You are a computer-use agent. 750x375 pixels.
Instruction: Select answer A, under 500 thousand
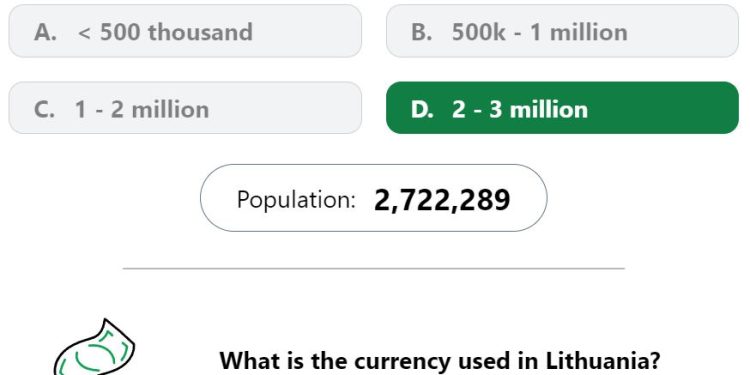coord(185,31)
